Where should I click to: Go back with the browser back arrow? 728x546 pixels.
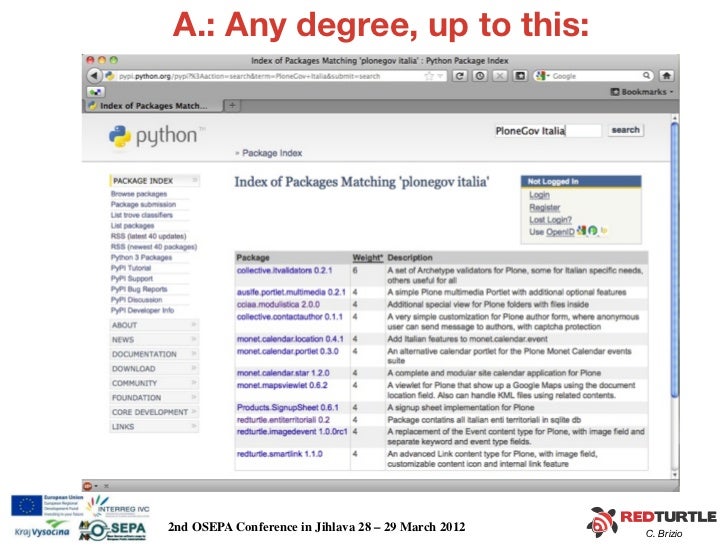click(95, 76)
